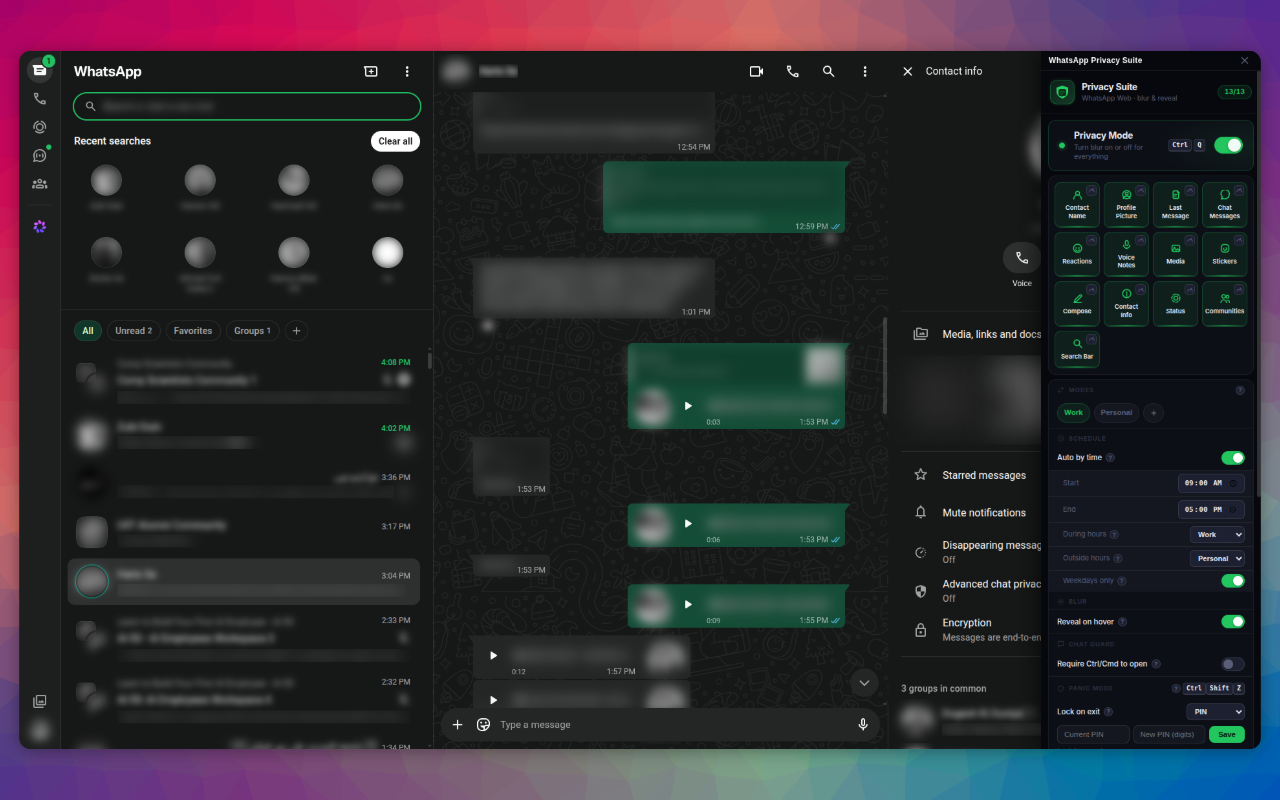Select the Favorites filter tab

(x=193, y=331)
